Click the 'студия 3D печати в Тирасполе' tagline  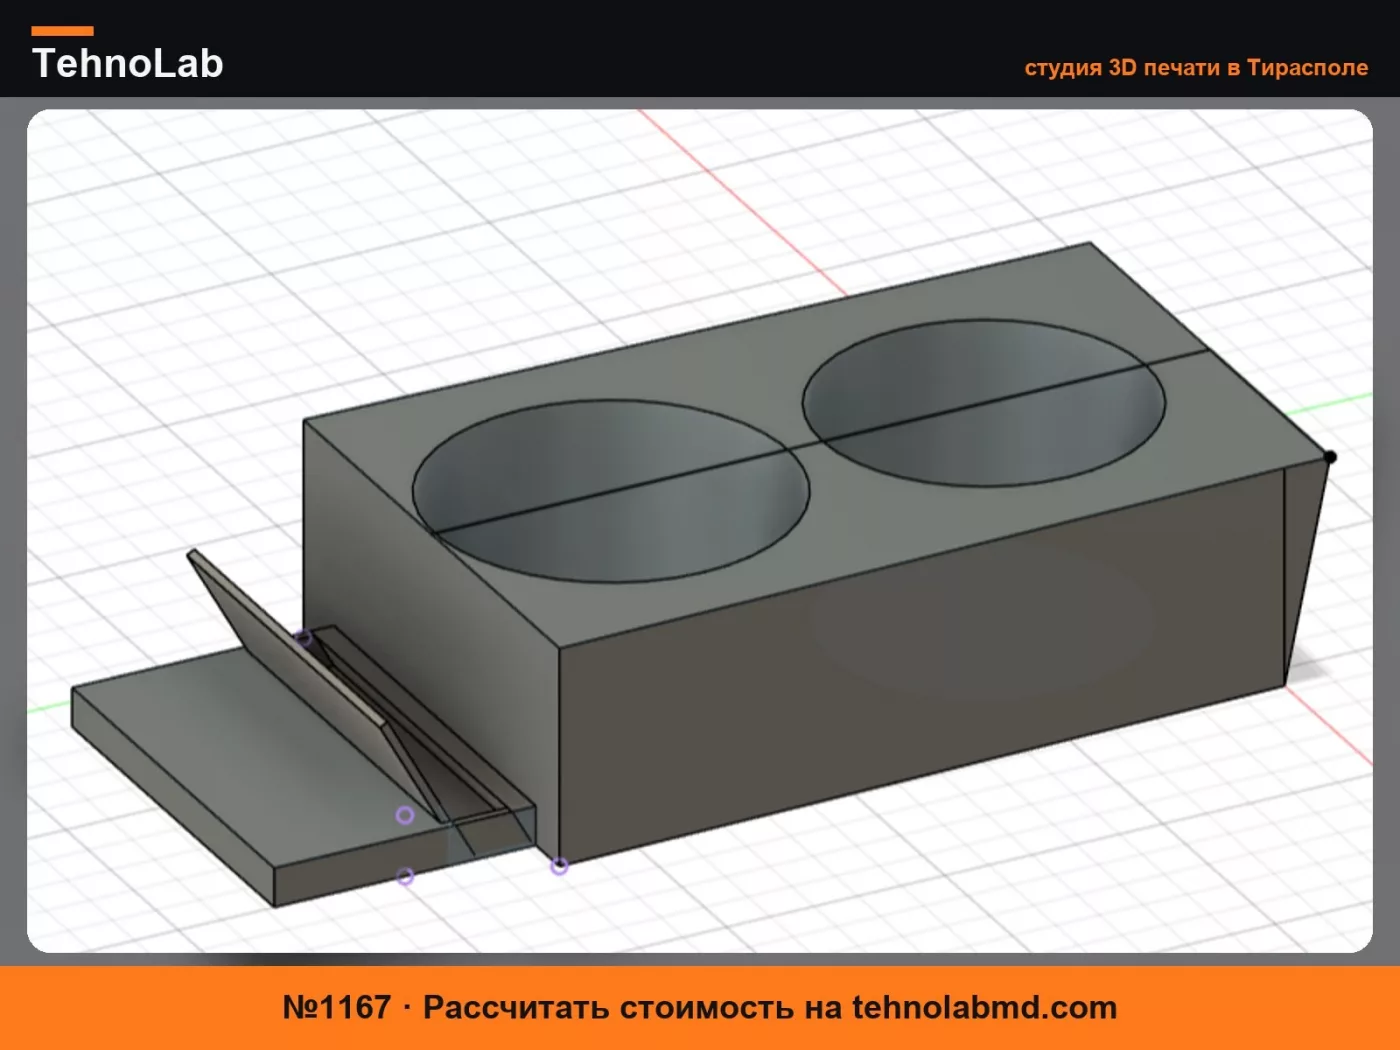[x=1196, y=68]
